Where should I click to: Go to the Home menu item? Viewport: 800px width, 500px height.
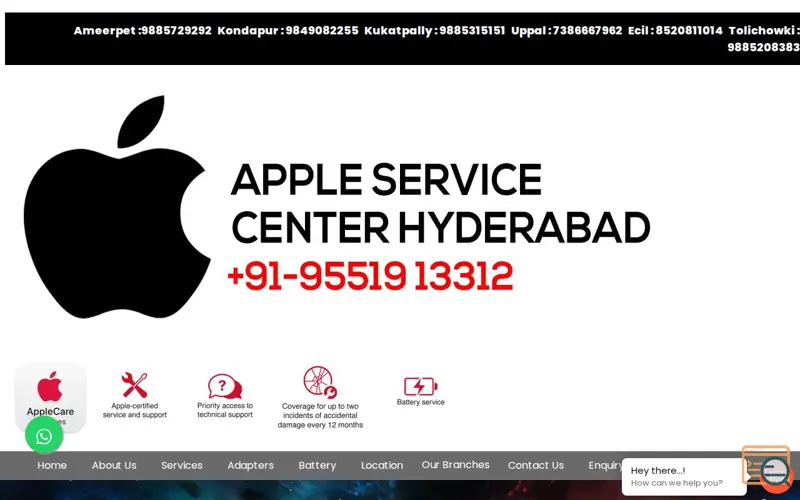tap(52, 465)
